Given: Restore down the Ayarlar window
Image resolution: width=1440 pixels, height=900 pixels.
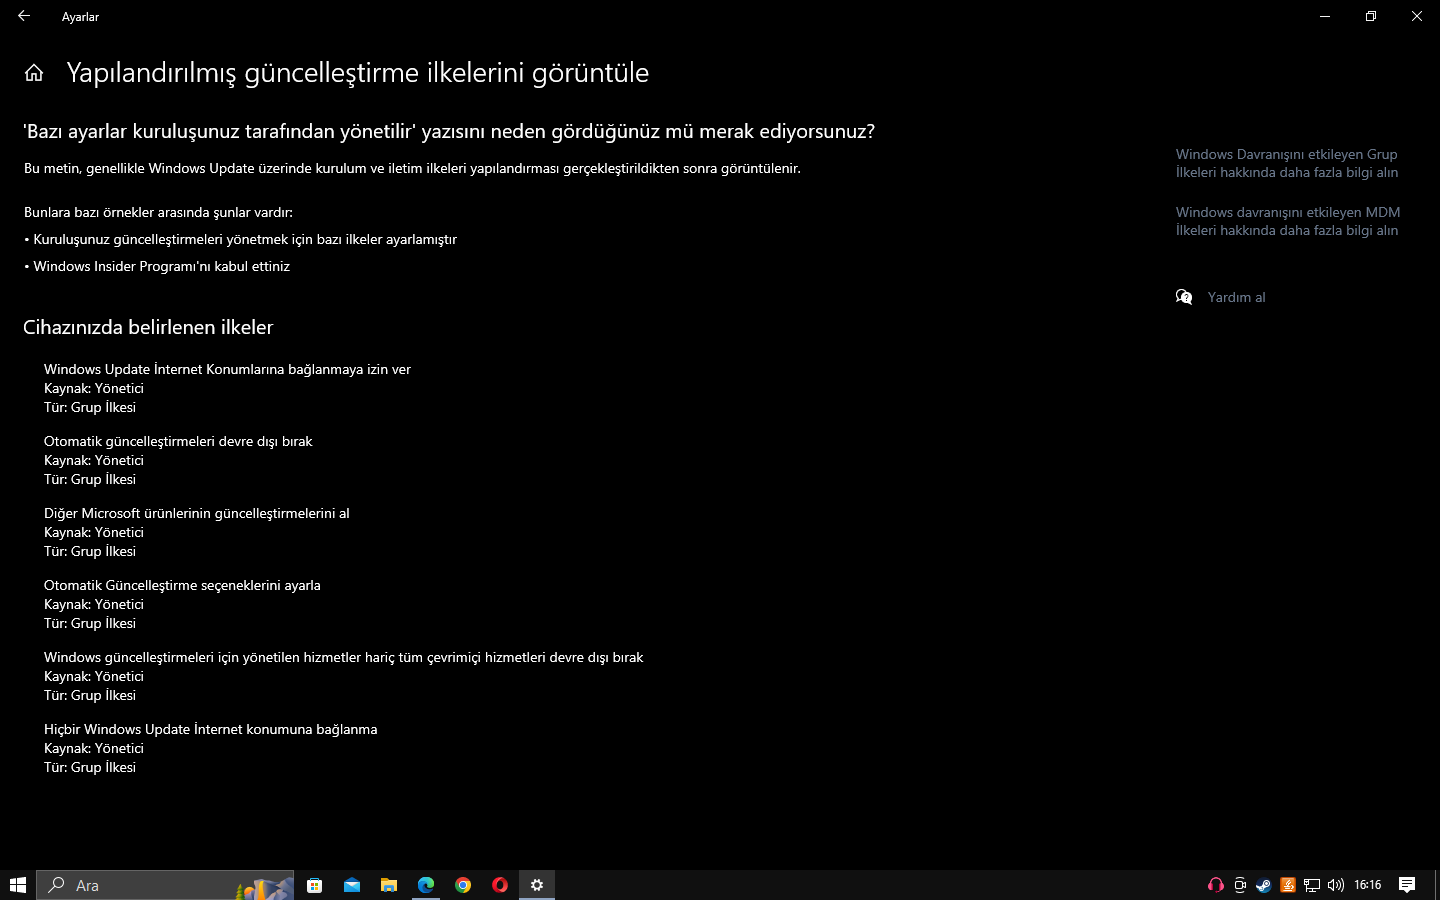Looking at the screenshot, I should (1371, 16).
